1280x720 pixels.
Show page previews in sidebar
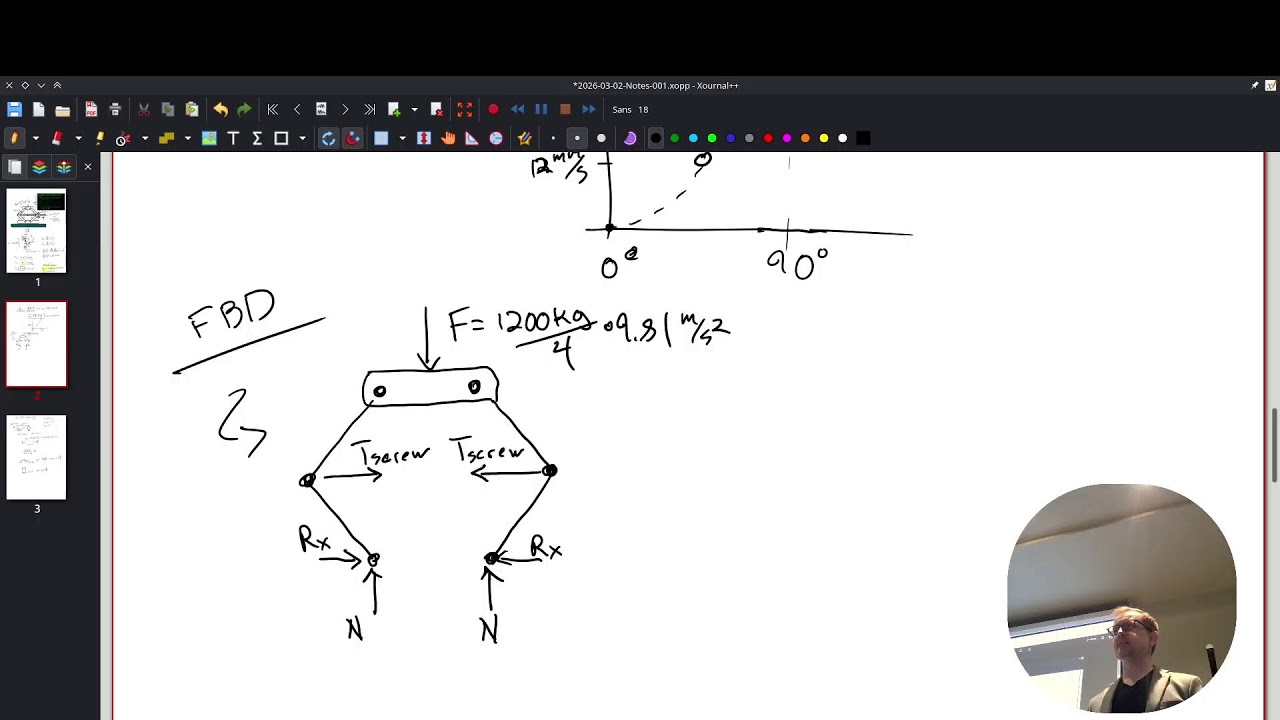click(x=15, y=167)
